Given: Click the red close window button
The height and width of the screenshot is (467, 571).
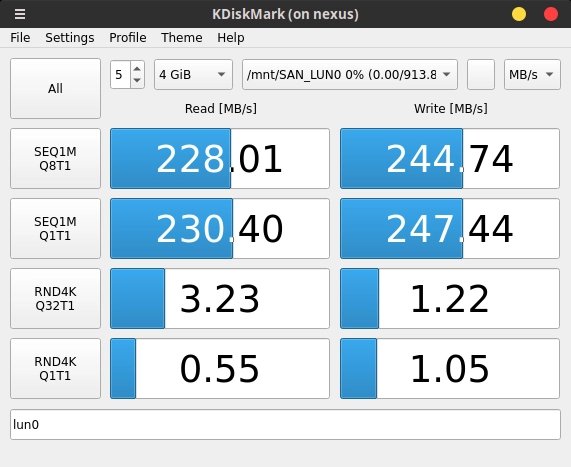Looking at the screenshot, I should tap(551, 14).
